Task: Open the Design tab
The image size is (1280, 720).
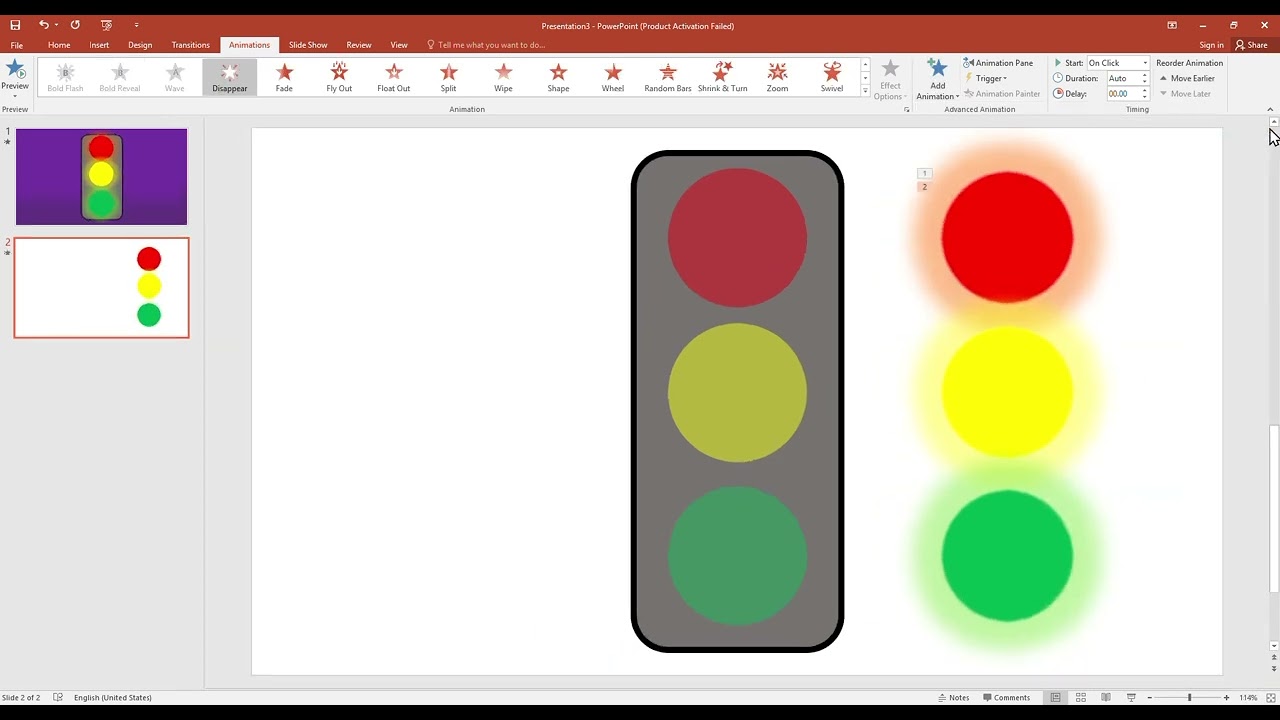Action: click(x=140, y=45)
